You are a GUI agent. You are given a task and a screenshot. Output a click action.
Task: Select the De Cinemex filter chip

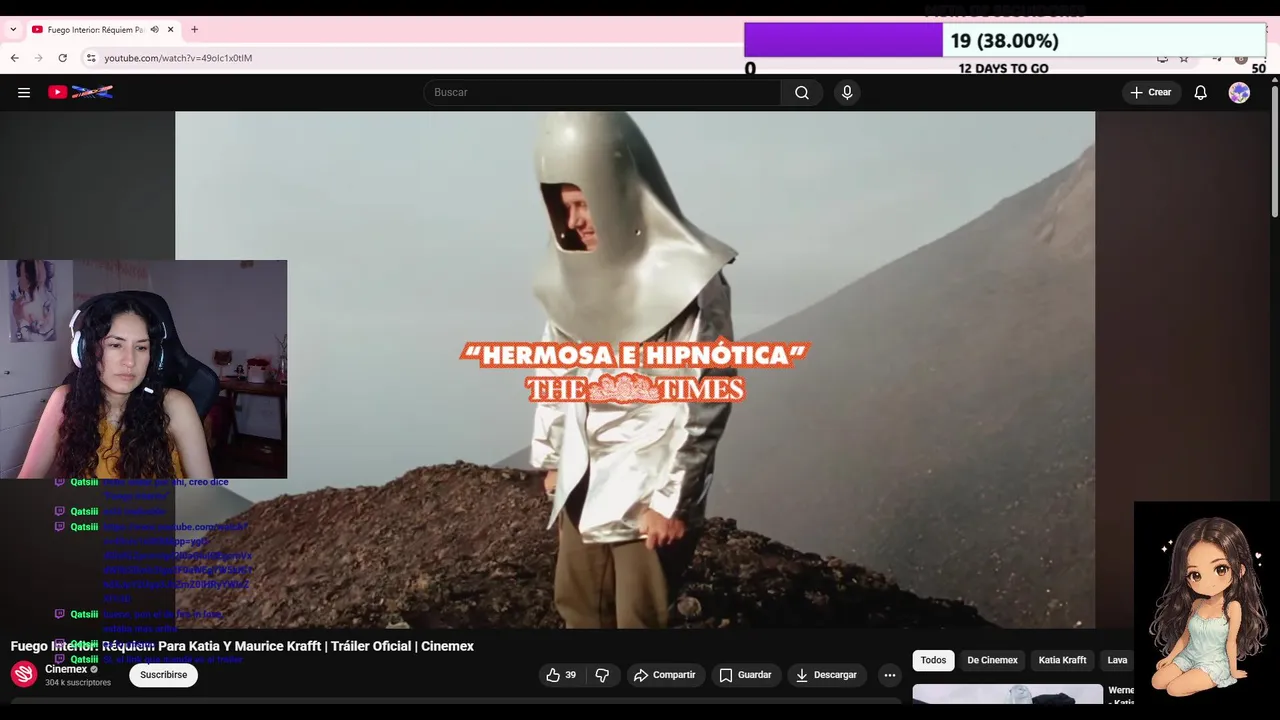click(992, 660)
